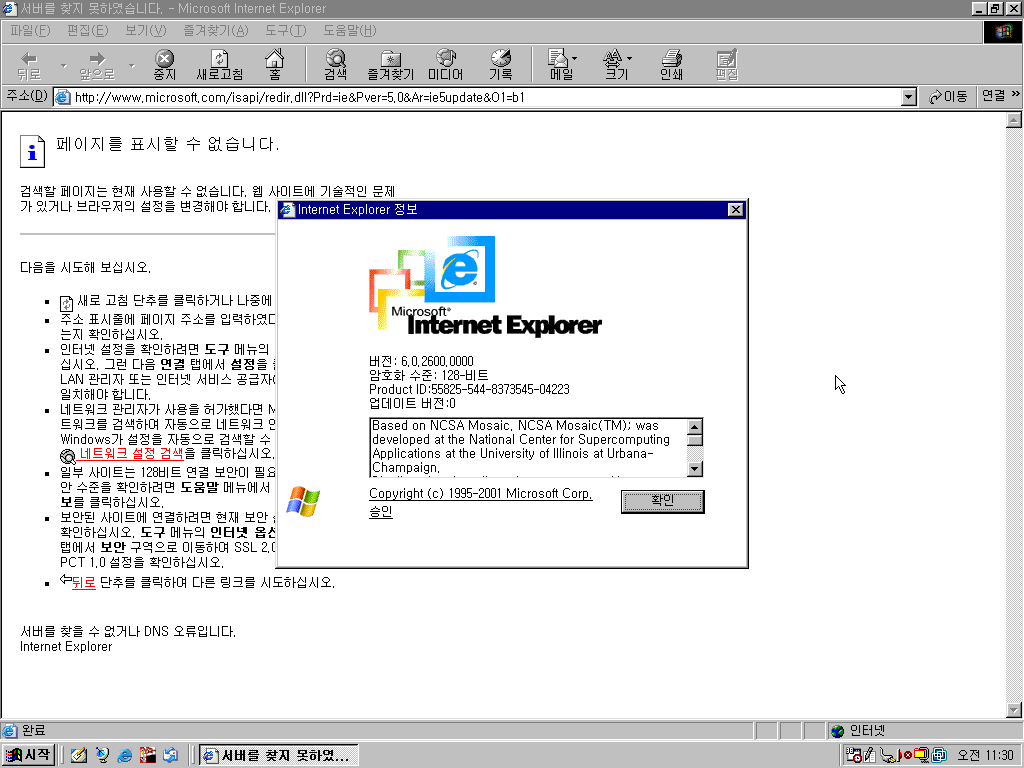Click the 페이지를 표시할 수 없습니다. heading
This screenshot has width=1024, height=768.
click(x=167, y=144)
